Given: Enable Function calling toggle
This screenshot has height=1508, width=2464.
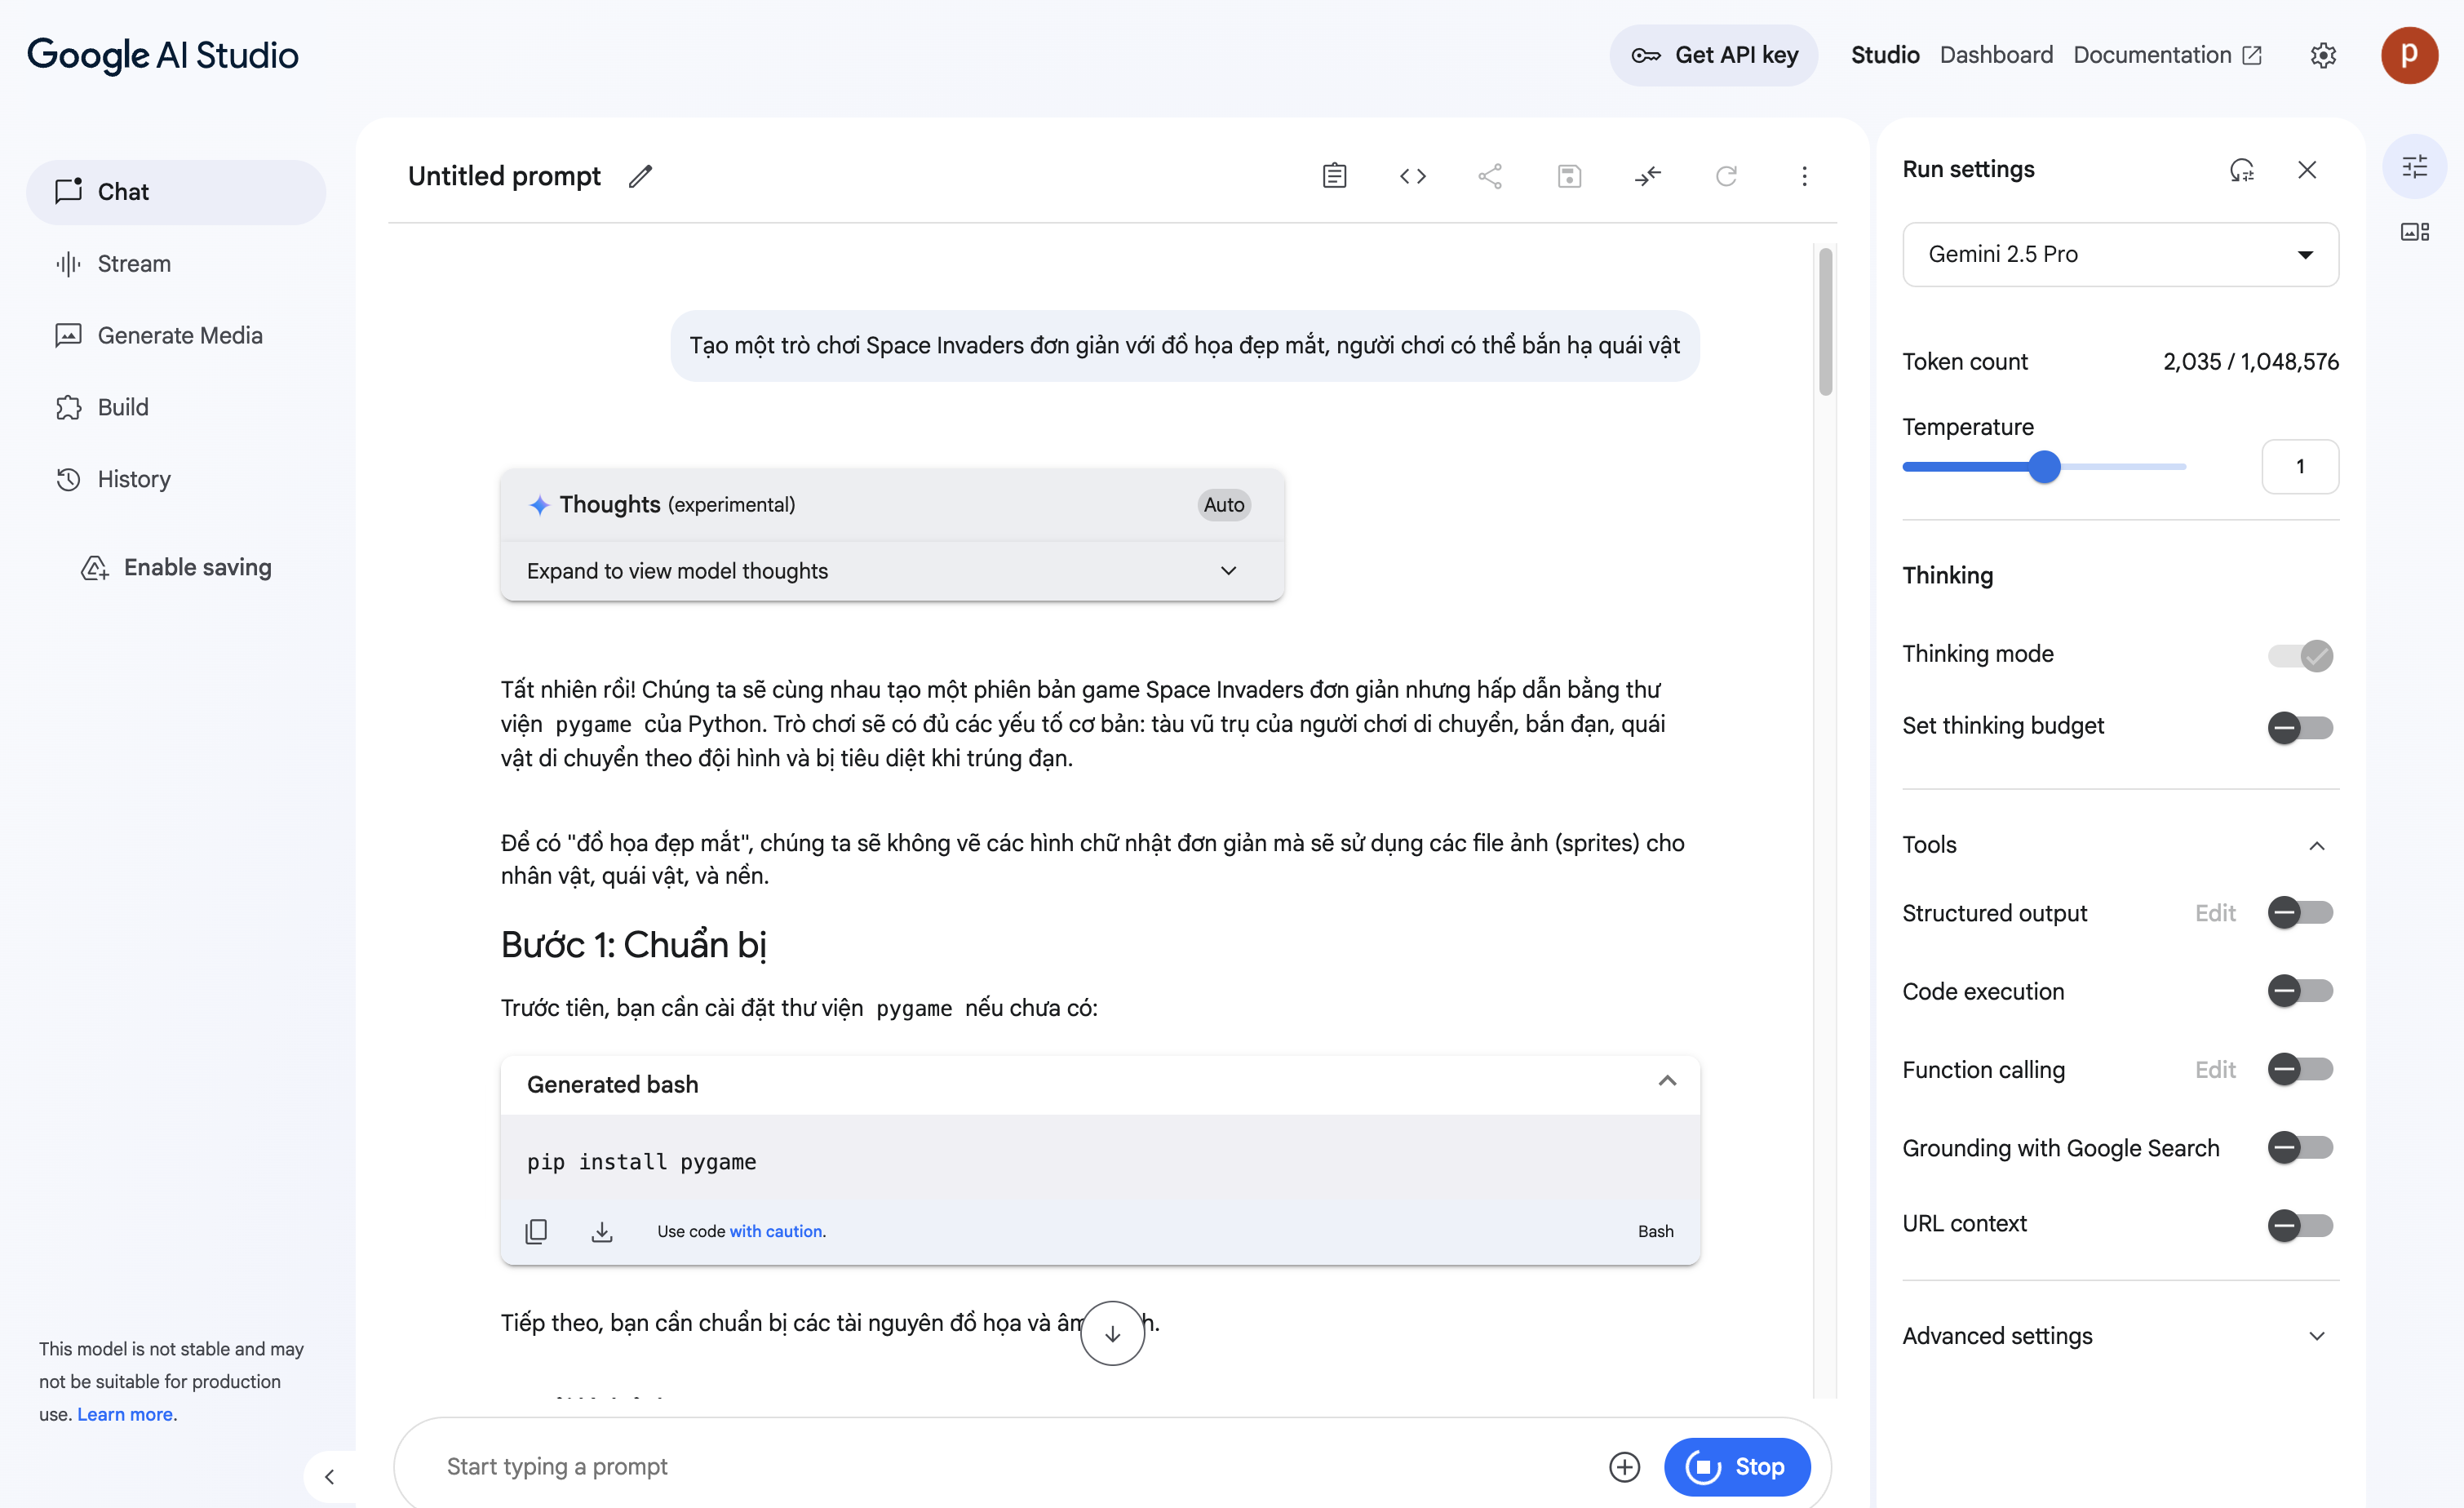Looking at the screenshot, I should pyautogui.click(x=2299, y=1069).
